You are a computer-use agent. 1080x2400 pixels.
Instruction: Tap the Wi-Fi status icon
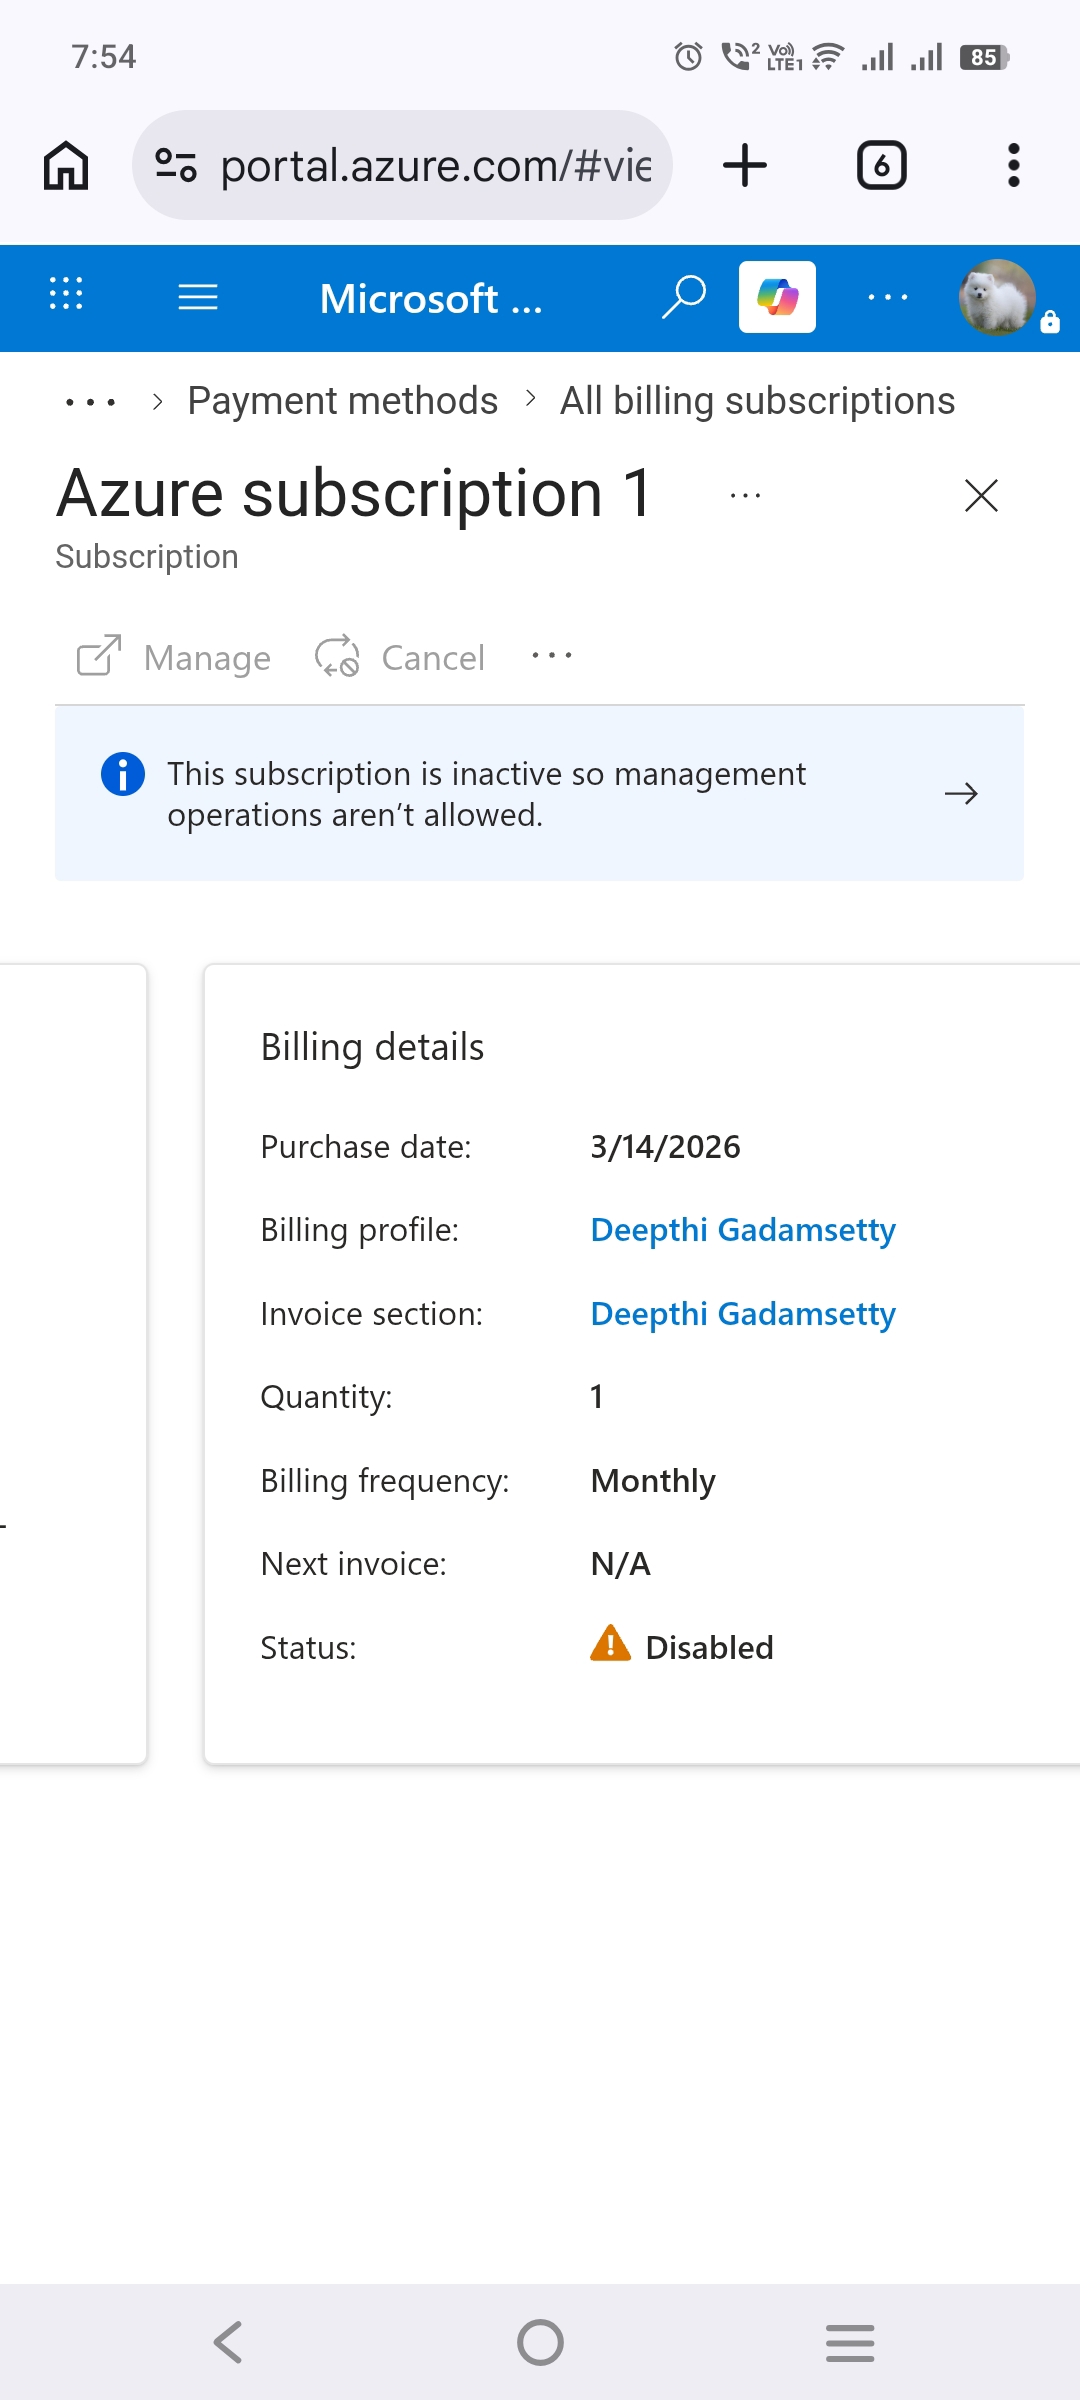click(x=828, y=57)
